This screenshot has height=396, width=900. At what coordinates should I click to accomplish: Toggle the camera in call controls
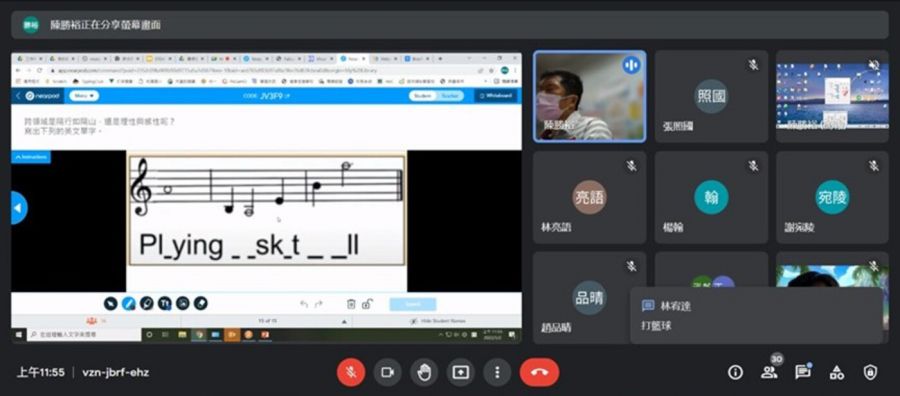tap(387, 372)
